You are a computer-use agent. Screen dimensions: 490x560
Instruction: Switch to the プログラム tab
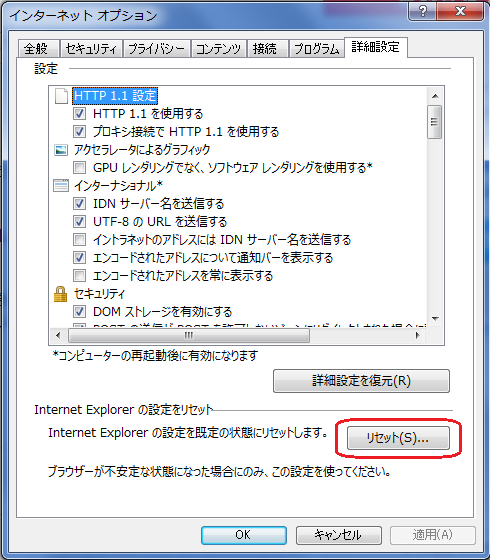316,49
